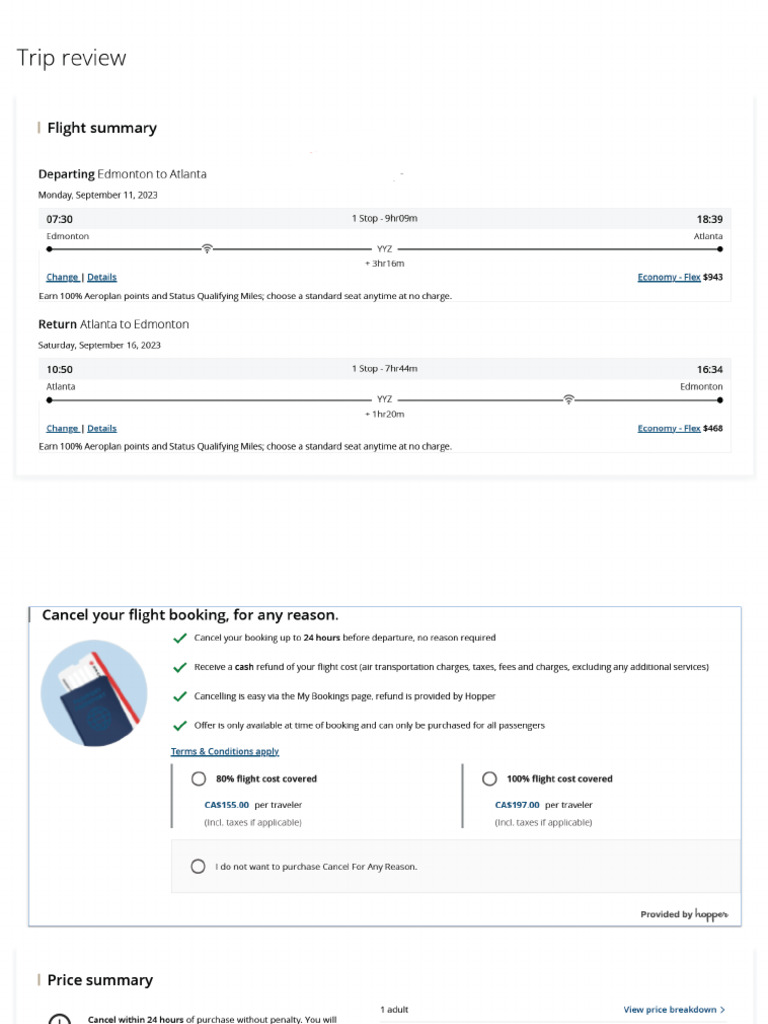This screenshot has height=1024, width=768.
Task: Click the green checkmark beside My Bookings text
Action: [180, 696]
